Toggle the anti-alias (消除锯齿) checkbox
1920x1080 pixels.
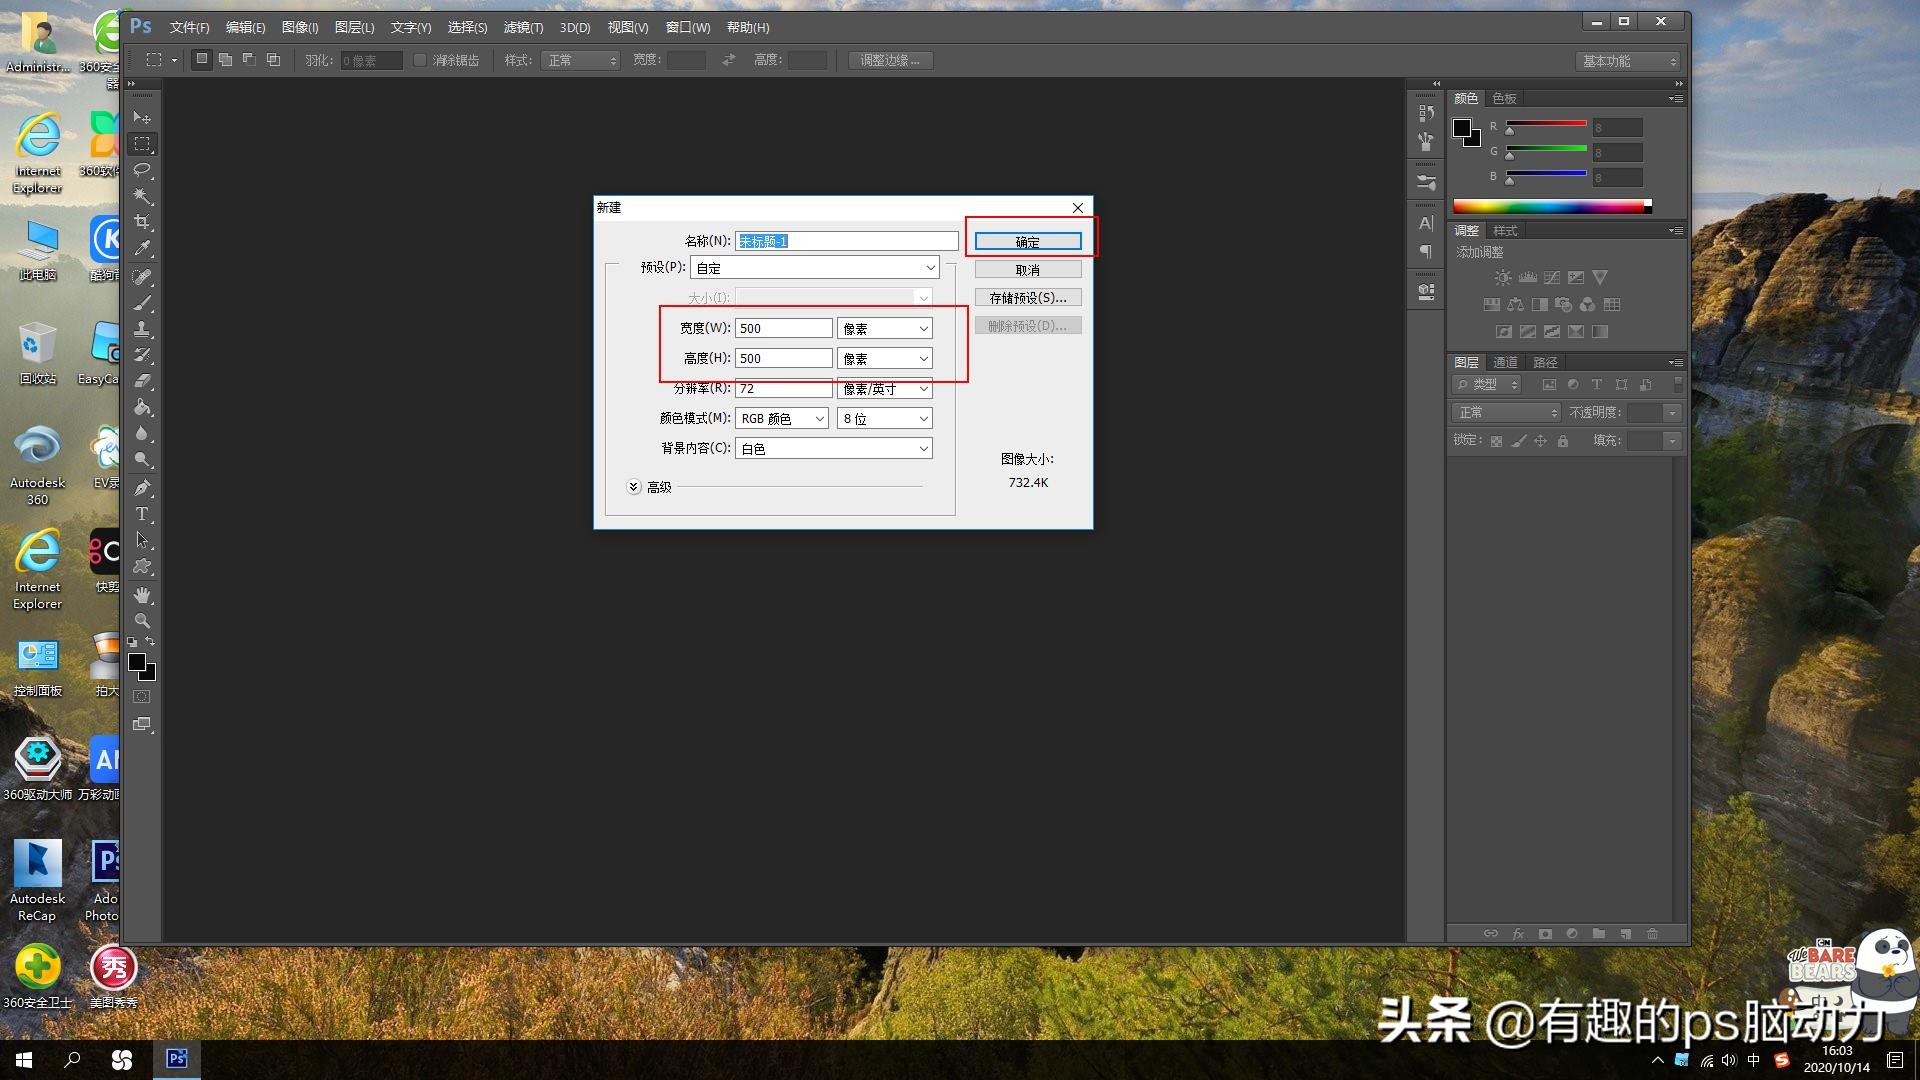420,60
